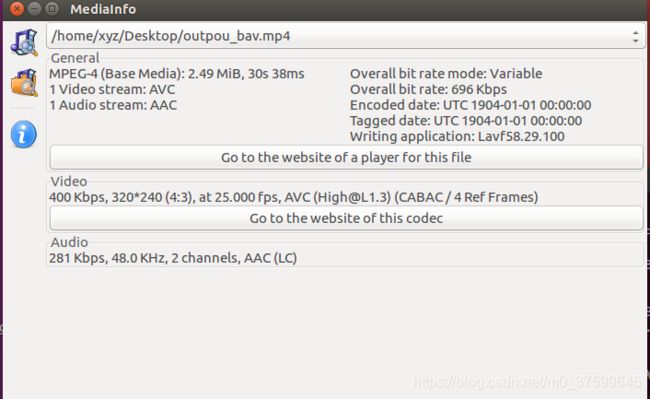650x399 pixels.
Task: Select the Audio 281 Kbps details line
Action: click(173, 258)
